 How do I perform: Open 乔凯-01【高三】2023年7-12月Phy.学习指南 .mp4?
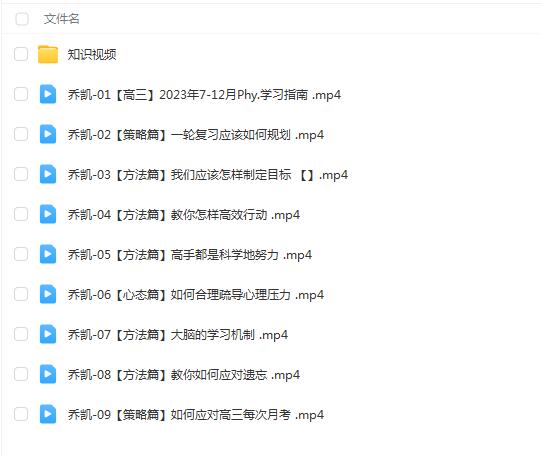[x=204, y=95]
